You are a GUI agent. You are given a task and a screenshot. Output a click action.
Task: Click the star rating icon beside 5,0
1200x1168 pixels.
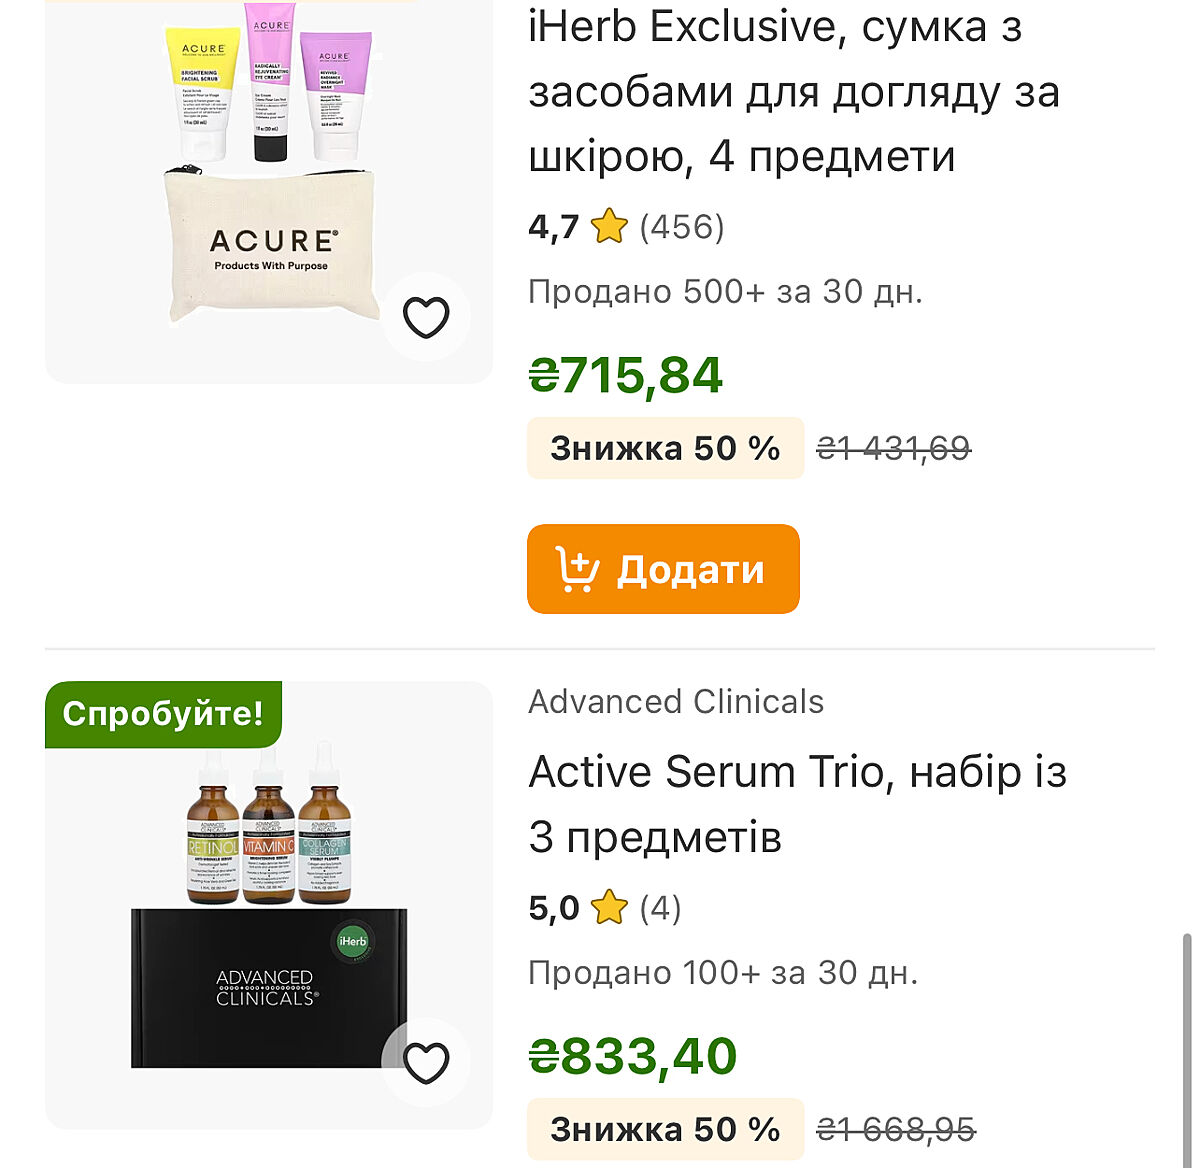609,908
